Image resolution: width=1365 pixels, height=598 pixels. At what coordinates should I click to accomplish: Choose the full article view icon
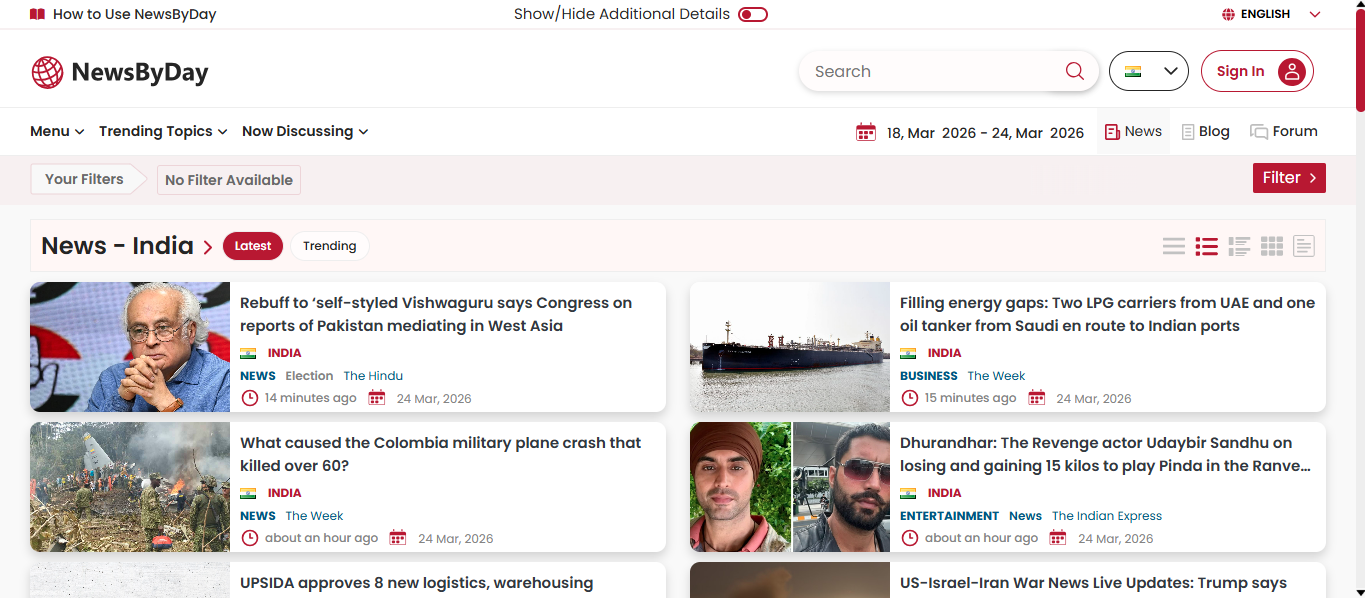(1303, 246)
